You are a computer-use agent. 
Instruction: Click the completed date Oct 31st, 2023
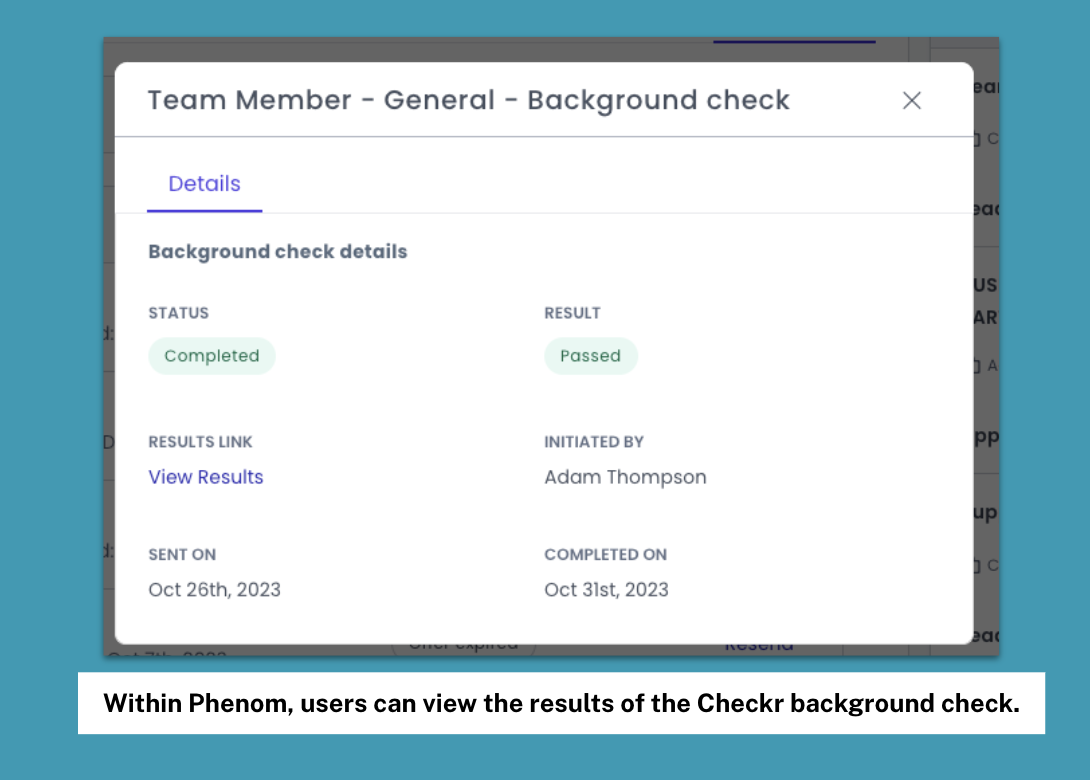[606, 590]
